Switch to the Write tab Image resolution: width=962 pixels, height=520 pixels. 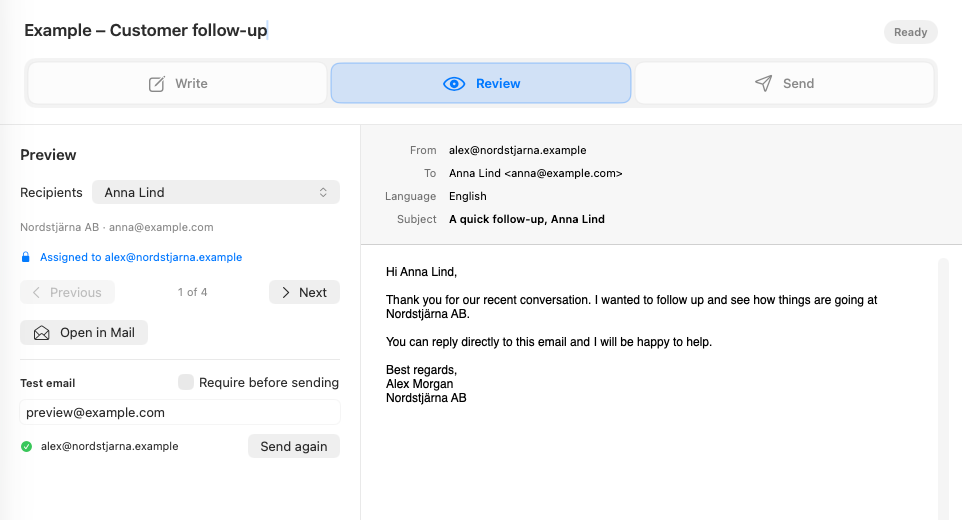pyautogui.click(x=177, y=83)
